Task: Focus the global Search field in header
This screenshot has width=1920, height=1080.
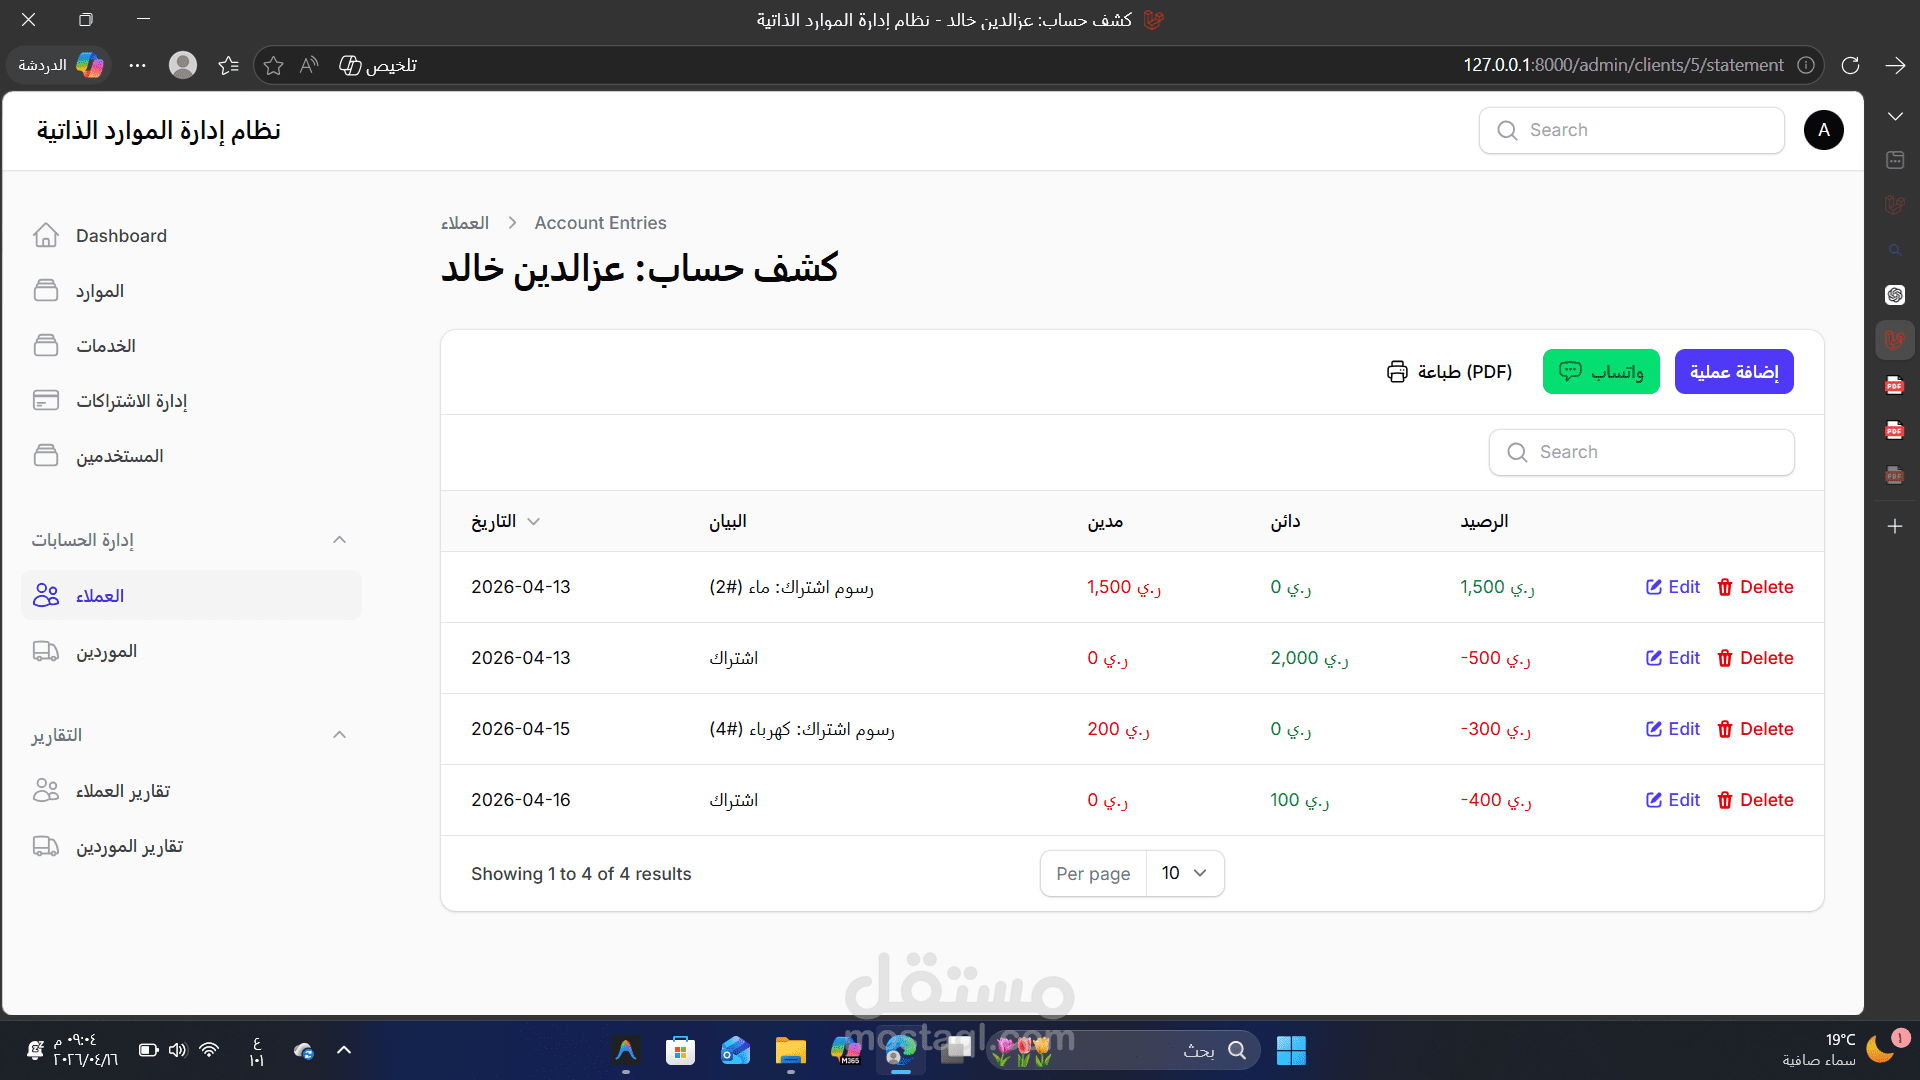Action: (x=1631, y=131)
